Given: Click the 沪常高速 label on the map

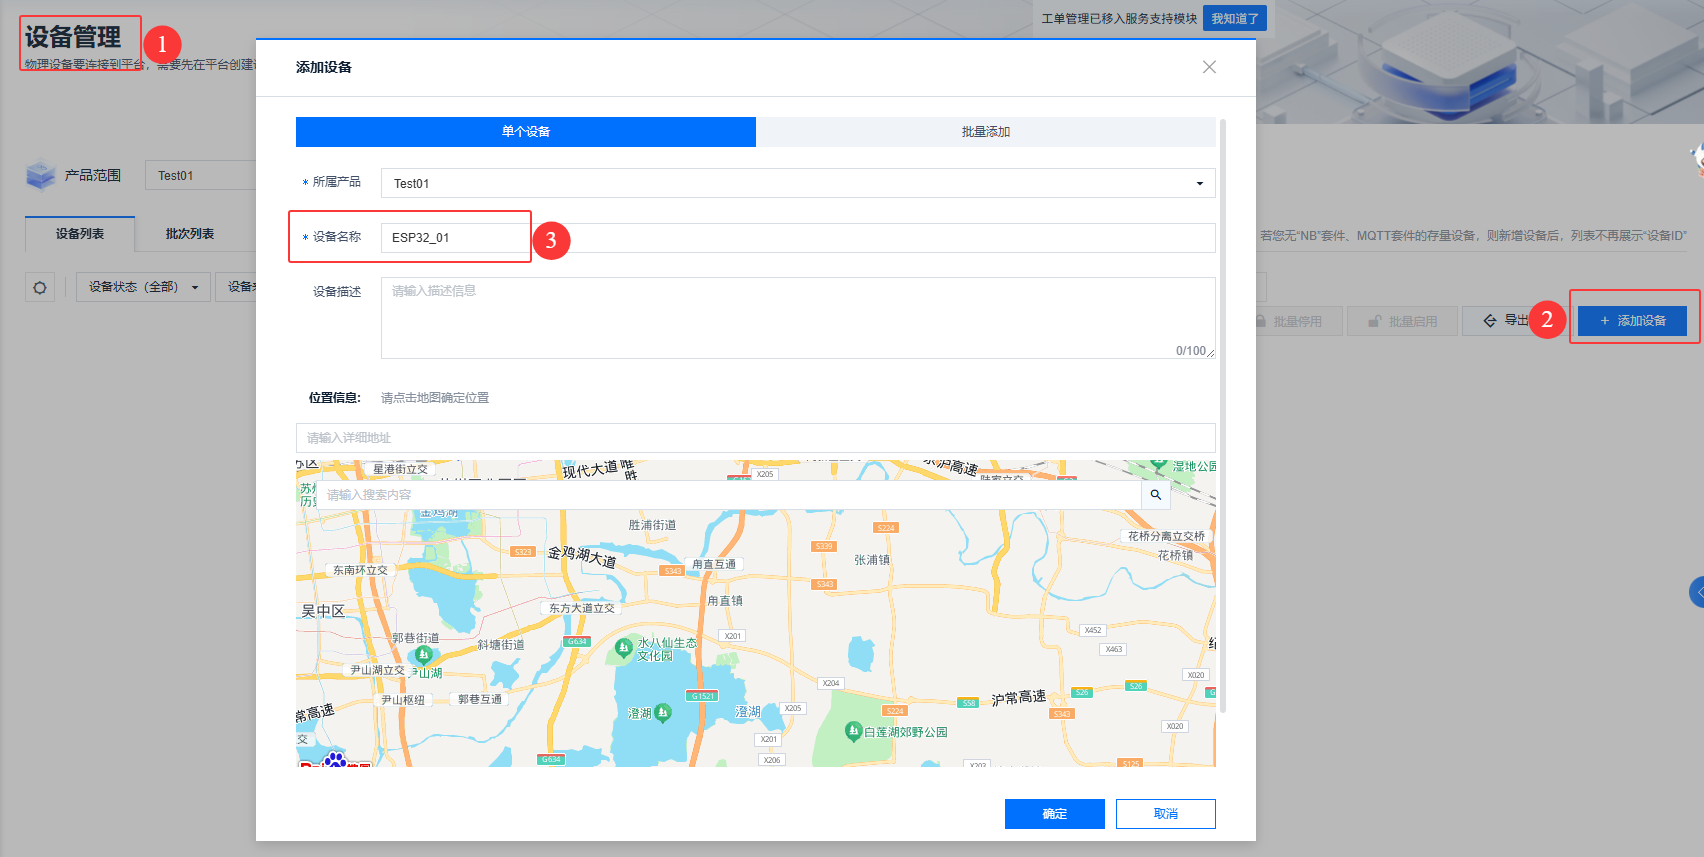Looking at the screenshot, I should click(x=1019, y=697).
